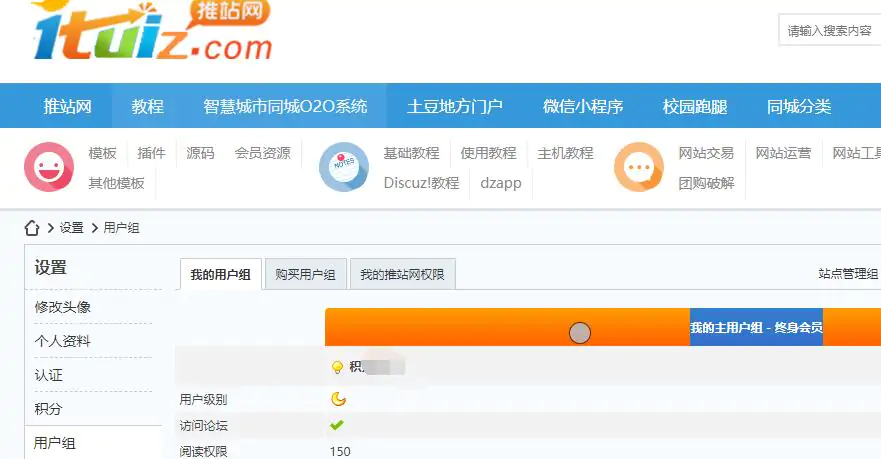Click the 150 reading permission value
Screen dimensions: 881x459
[x=340, y=451]
